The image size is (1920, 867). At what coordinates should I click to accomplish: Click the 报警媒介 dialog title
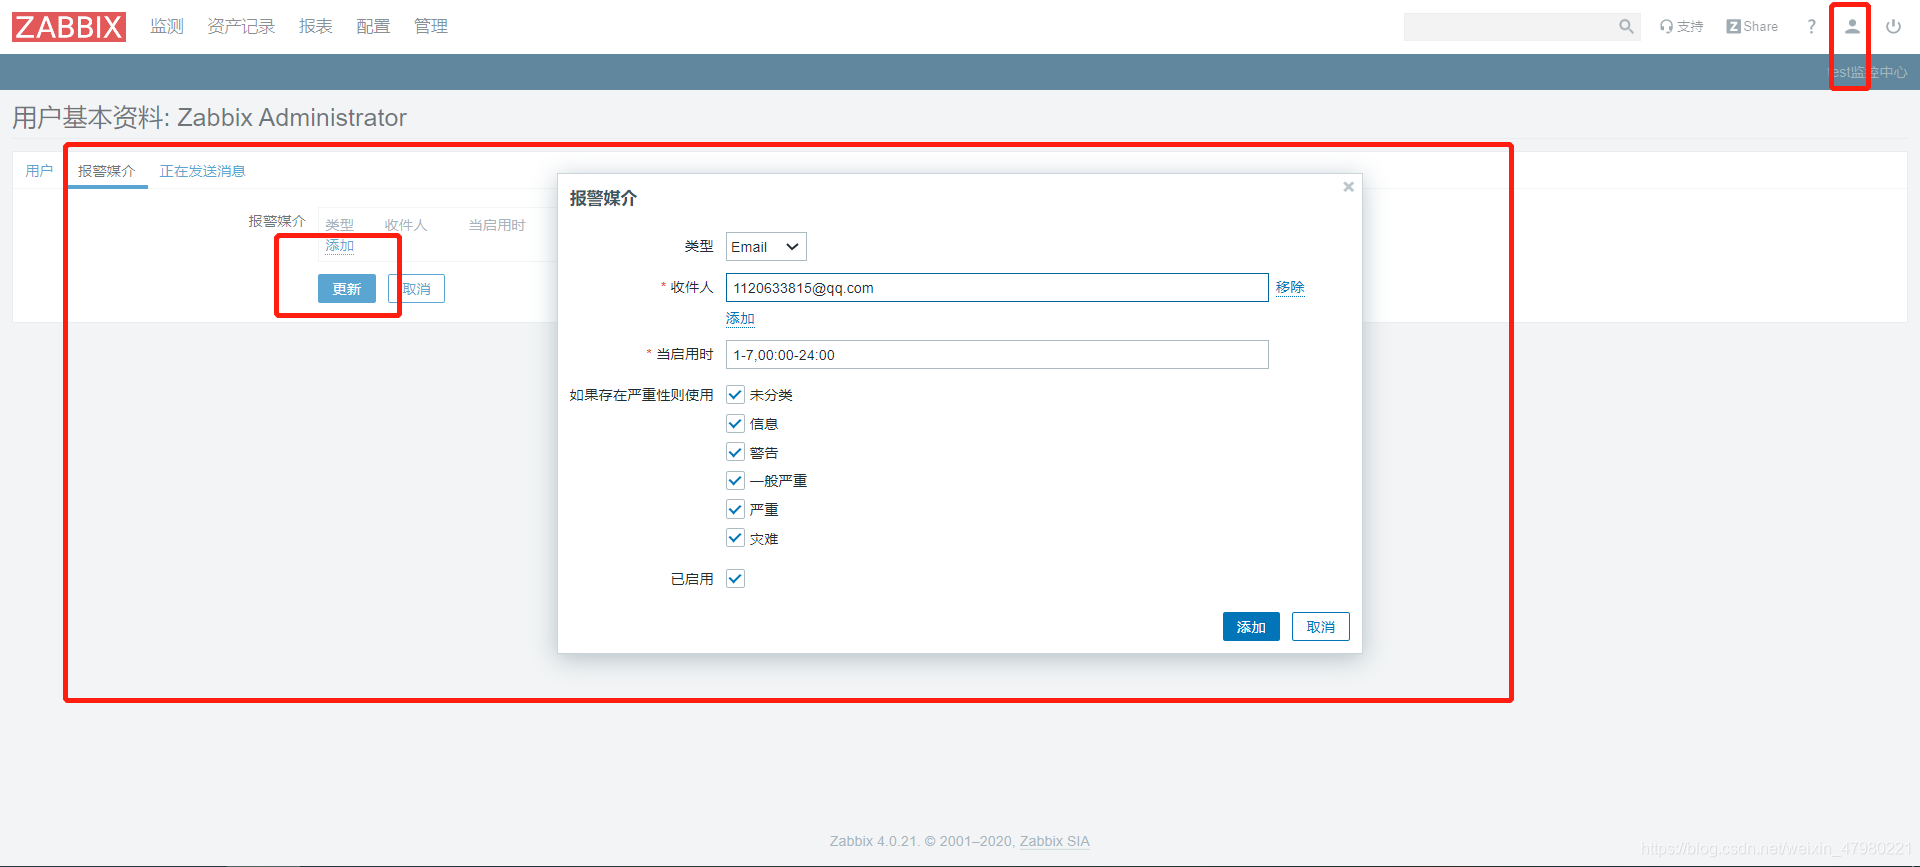point(603,198)
